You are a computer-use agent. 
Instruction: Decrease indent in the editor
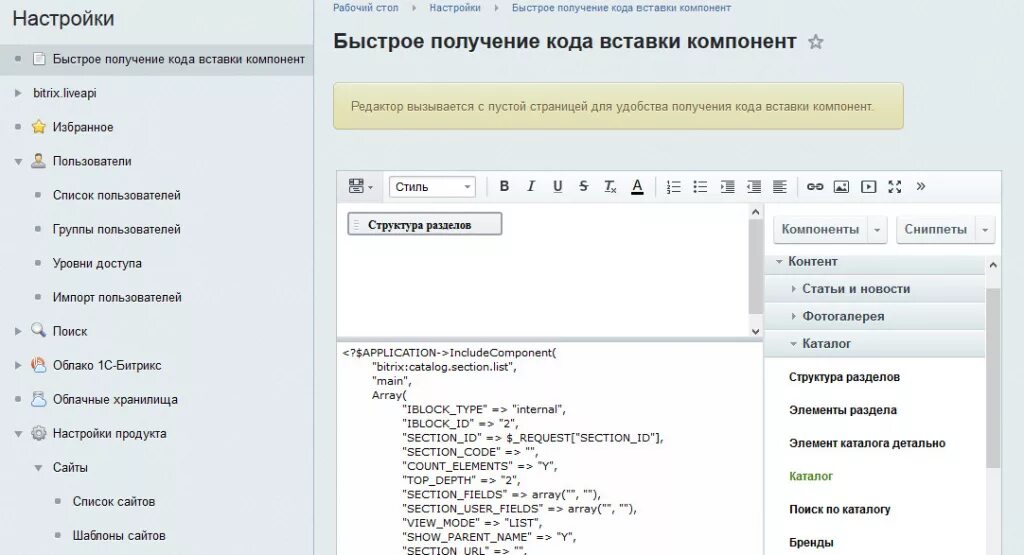(x=754, y=187)
